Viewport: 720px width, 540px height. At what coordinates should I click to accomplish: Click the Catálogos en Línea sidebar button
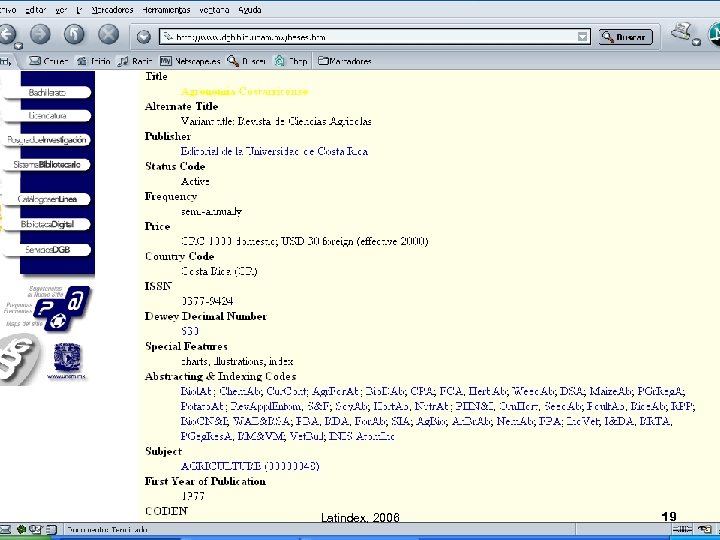click(x=47, y=199)
